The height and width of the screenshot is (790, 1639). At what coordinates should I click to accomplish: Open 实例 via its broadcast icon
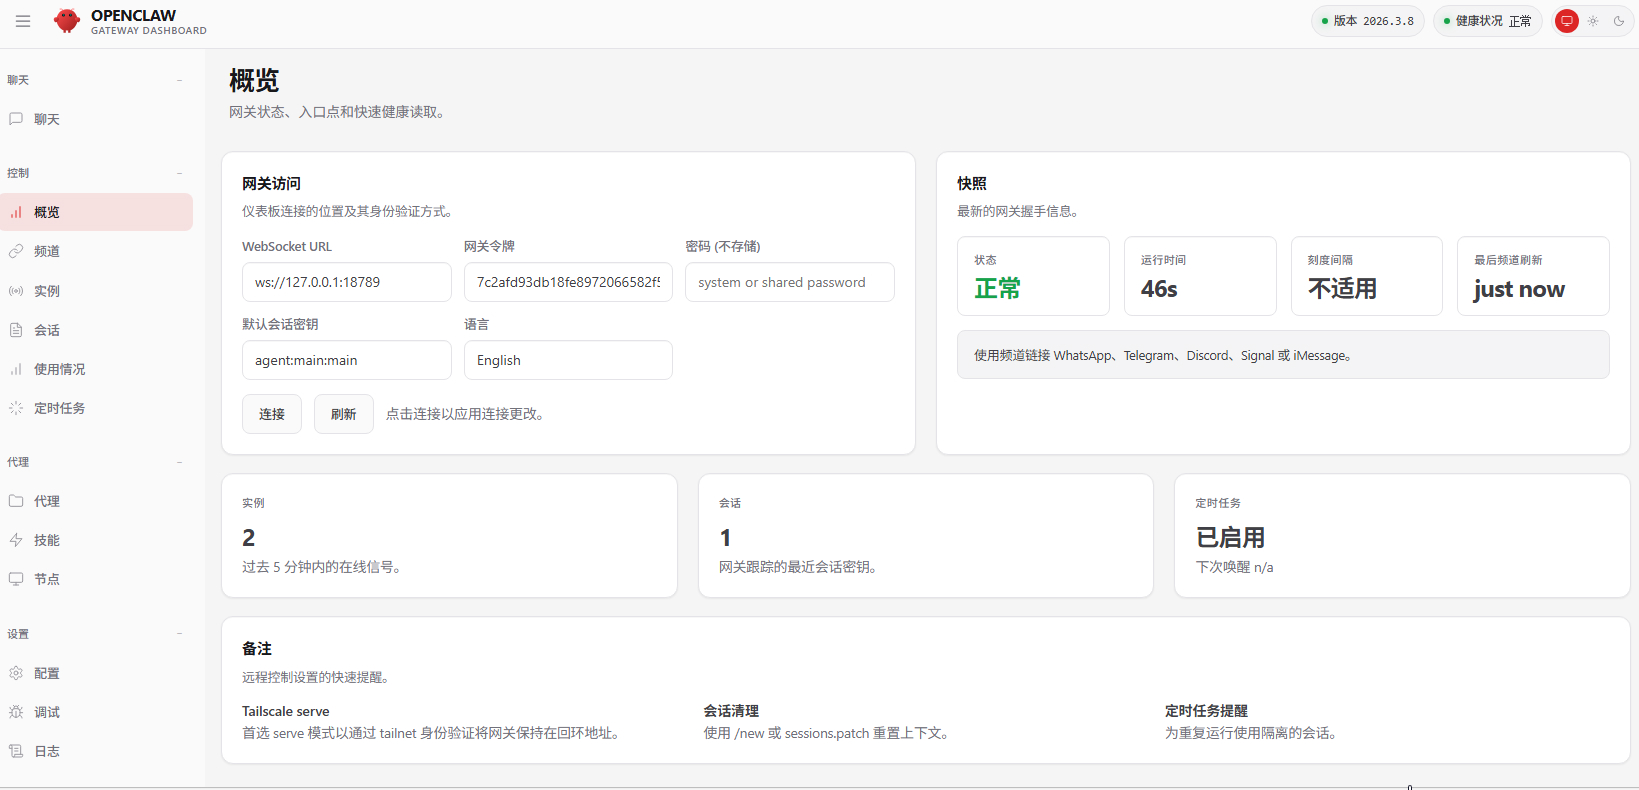pyautogui.click(x=16, y=291)
